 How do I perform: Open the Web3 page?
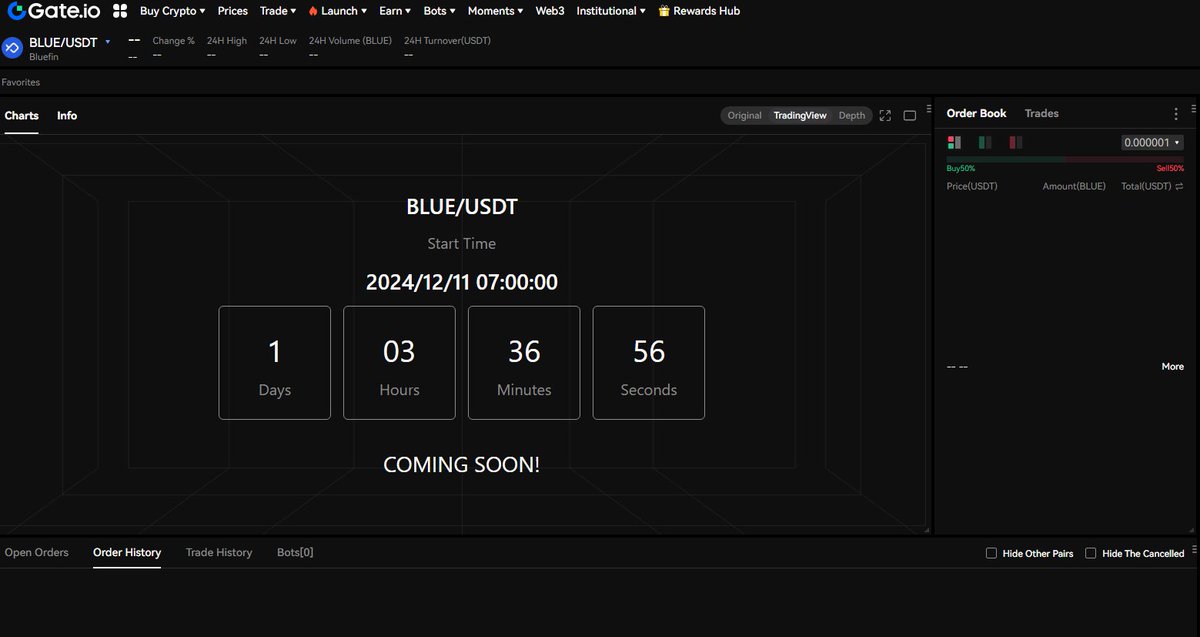click(550, 11)
